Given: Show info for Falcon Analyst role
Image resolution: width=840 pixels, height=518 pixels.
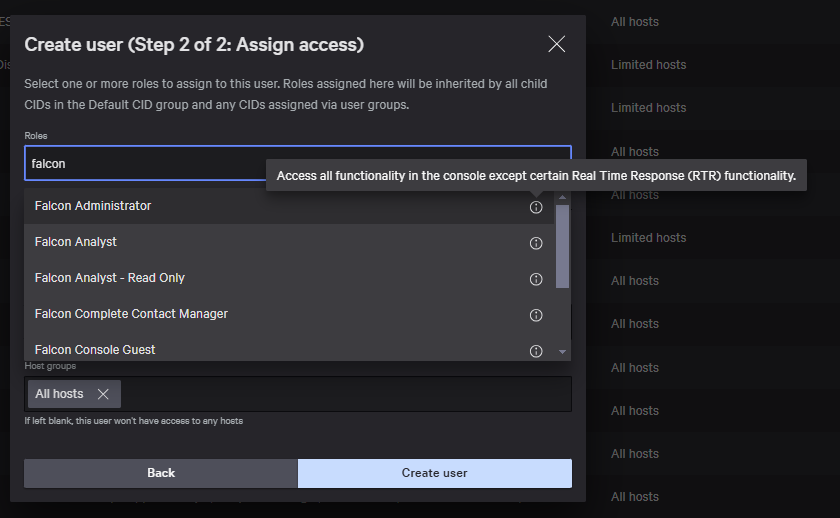Looking at the screenshot, I should point(536,243).
